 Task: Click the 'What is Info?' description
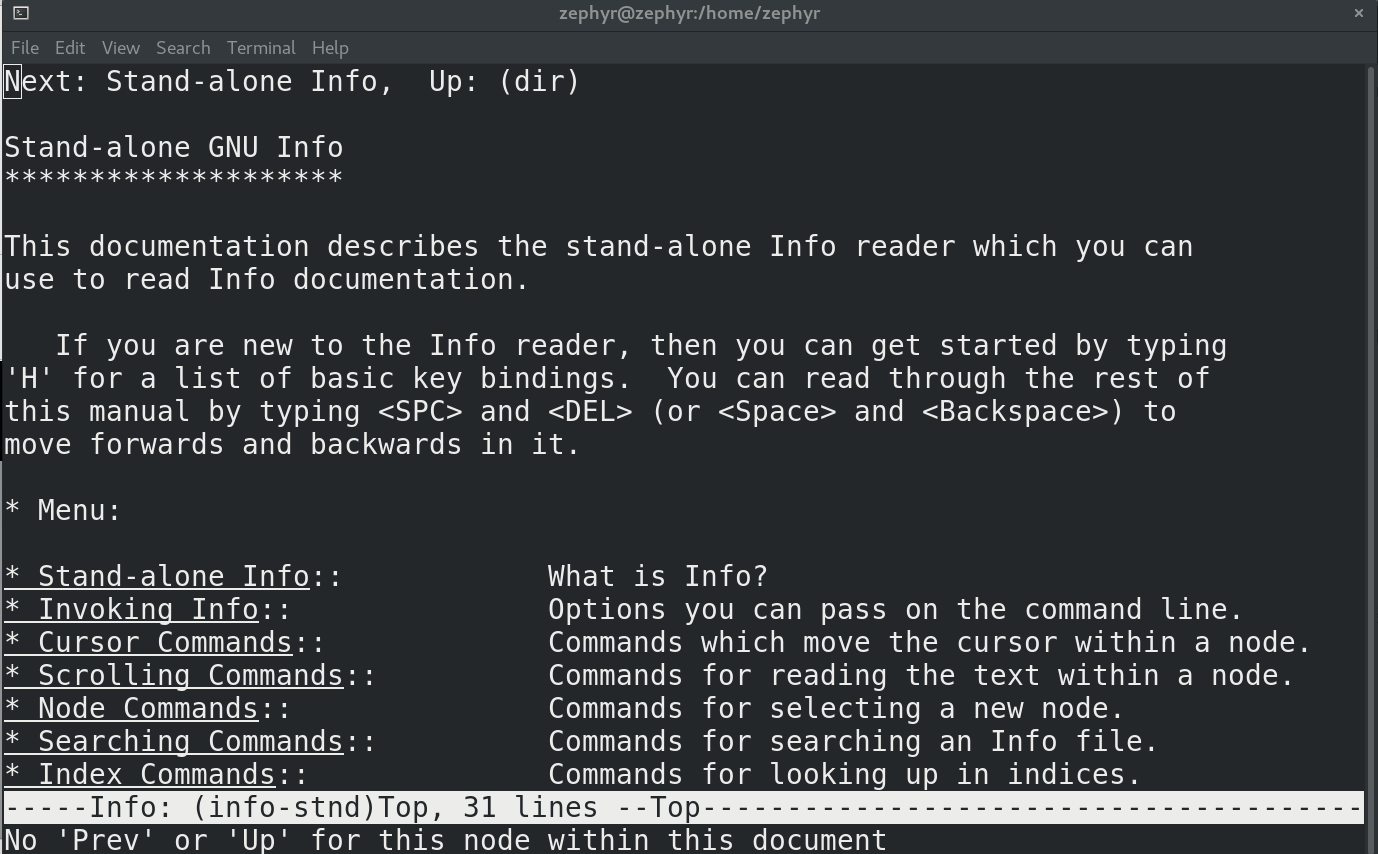658,577
